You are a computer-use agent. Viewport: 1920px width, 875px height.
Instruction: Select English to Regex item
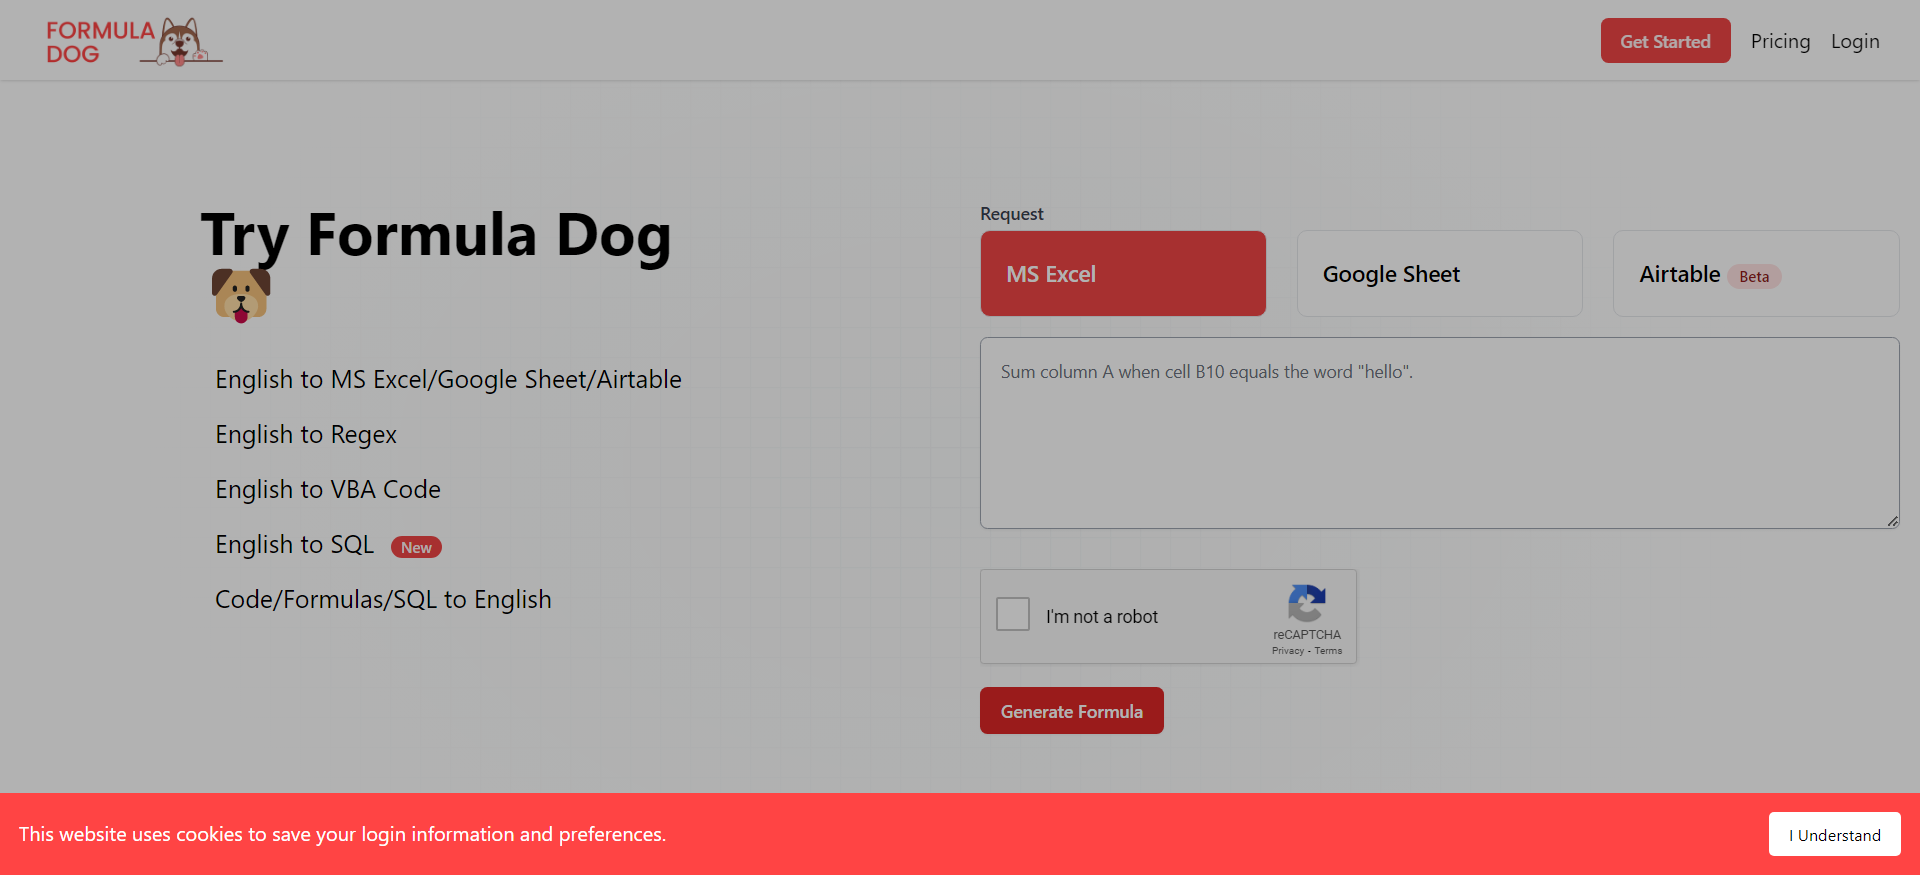tap(306, 435)
